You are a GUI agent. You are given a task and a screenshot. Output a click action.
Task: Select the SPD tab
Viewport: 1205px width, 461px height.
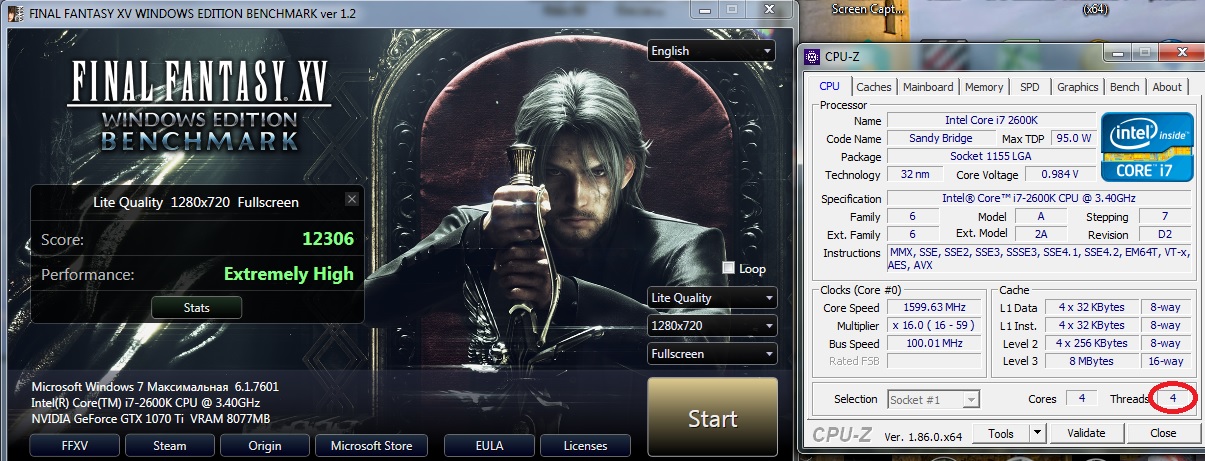coord(1029,87)
